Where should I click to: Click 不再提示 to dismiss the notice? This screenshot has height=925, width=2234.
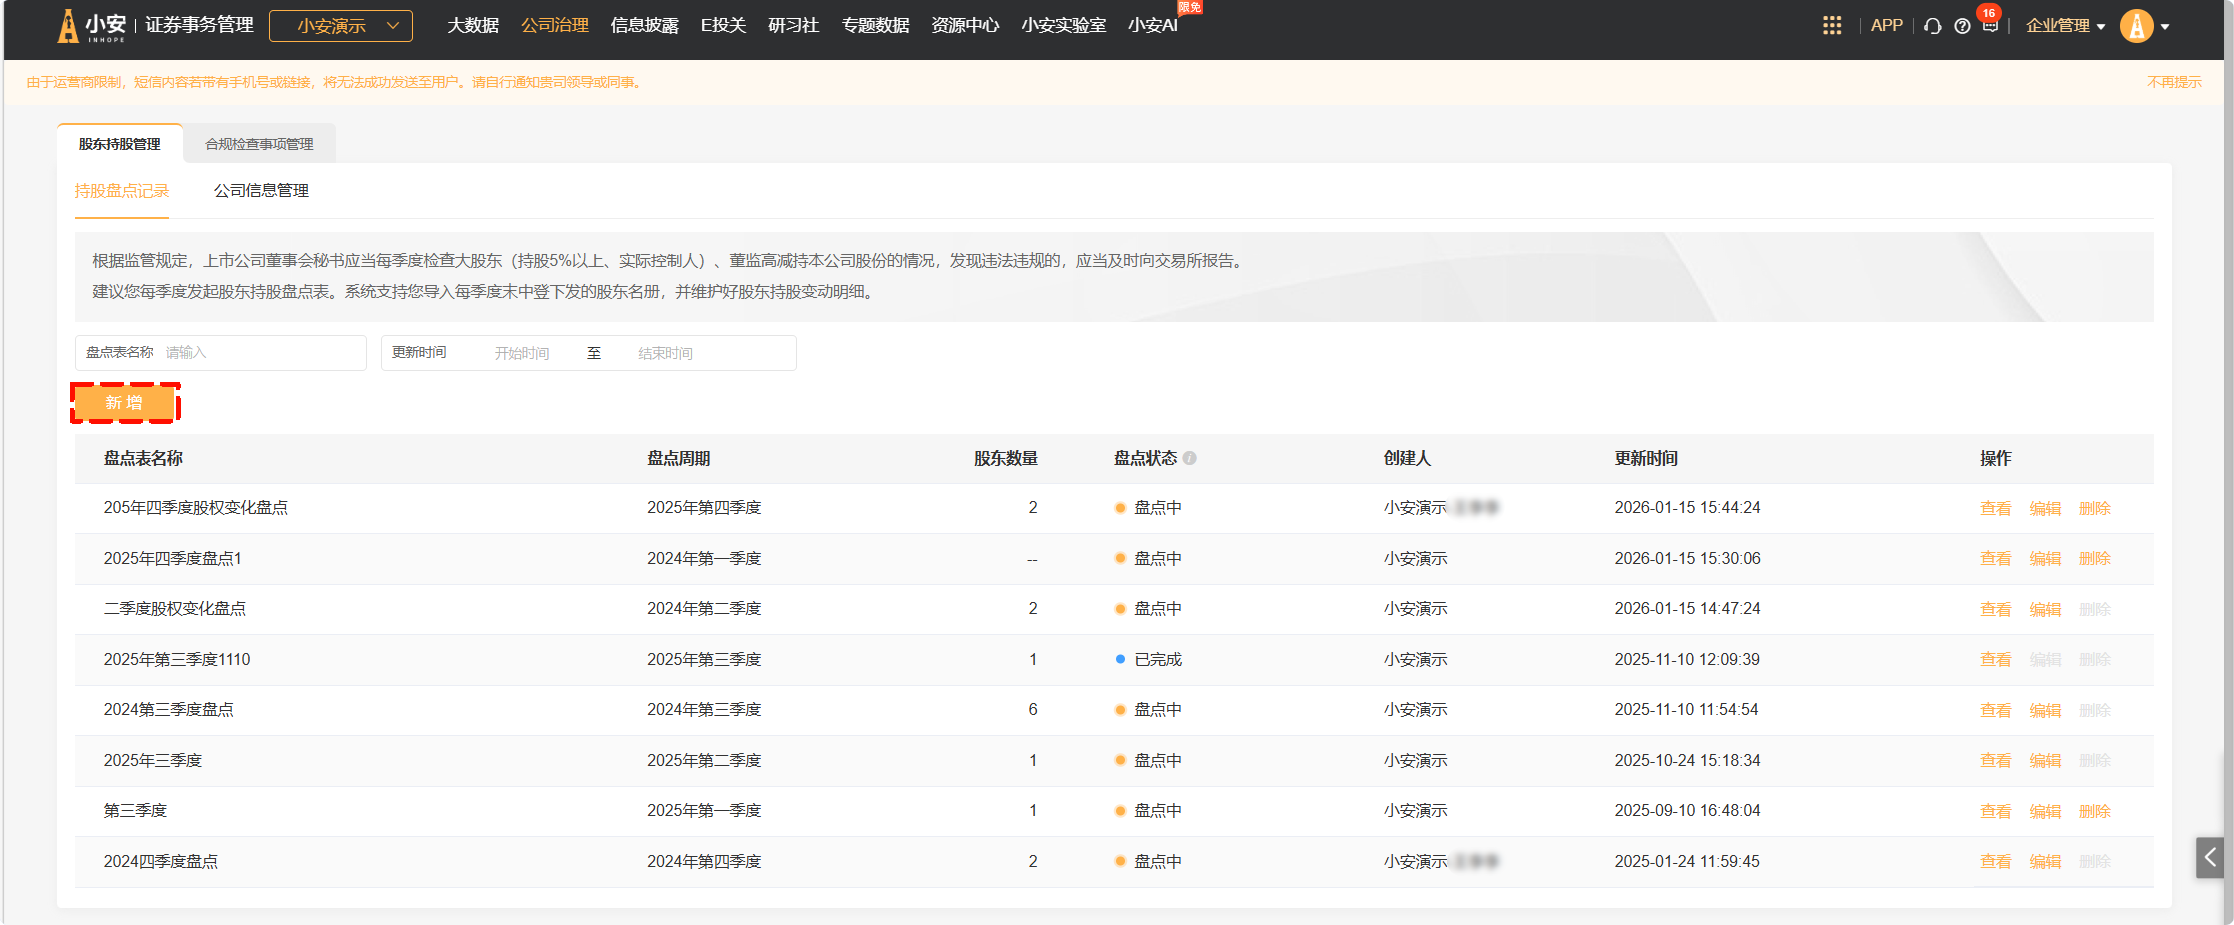[2174, 82]
